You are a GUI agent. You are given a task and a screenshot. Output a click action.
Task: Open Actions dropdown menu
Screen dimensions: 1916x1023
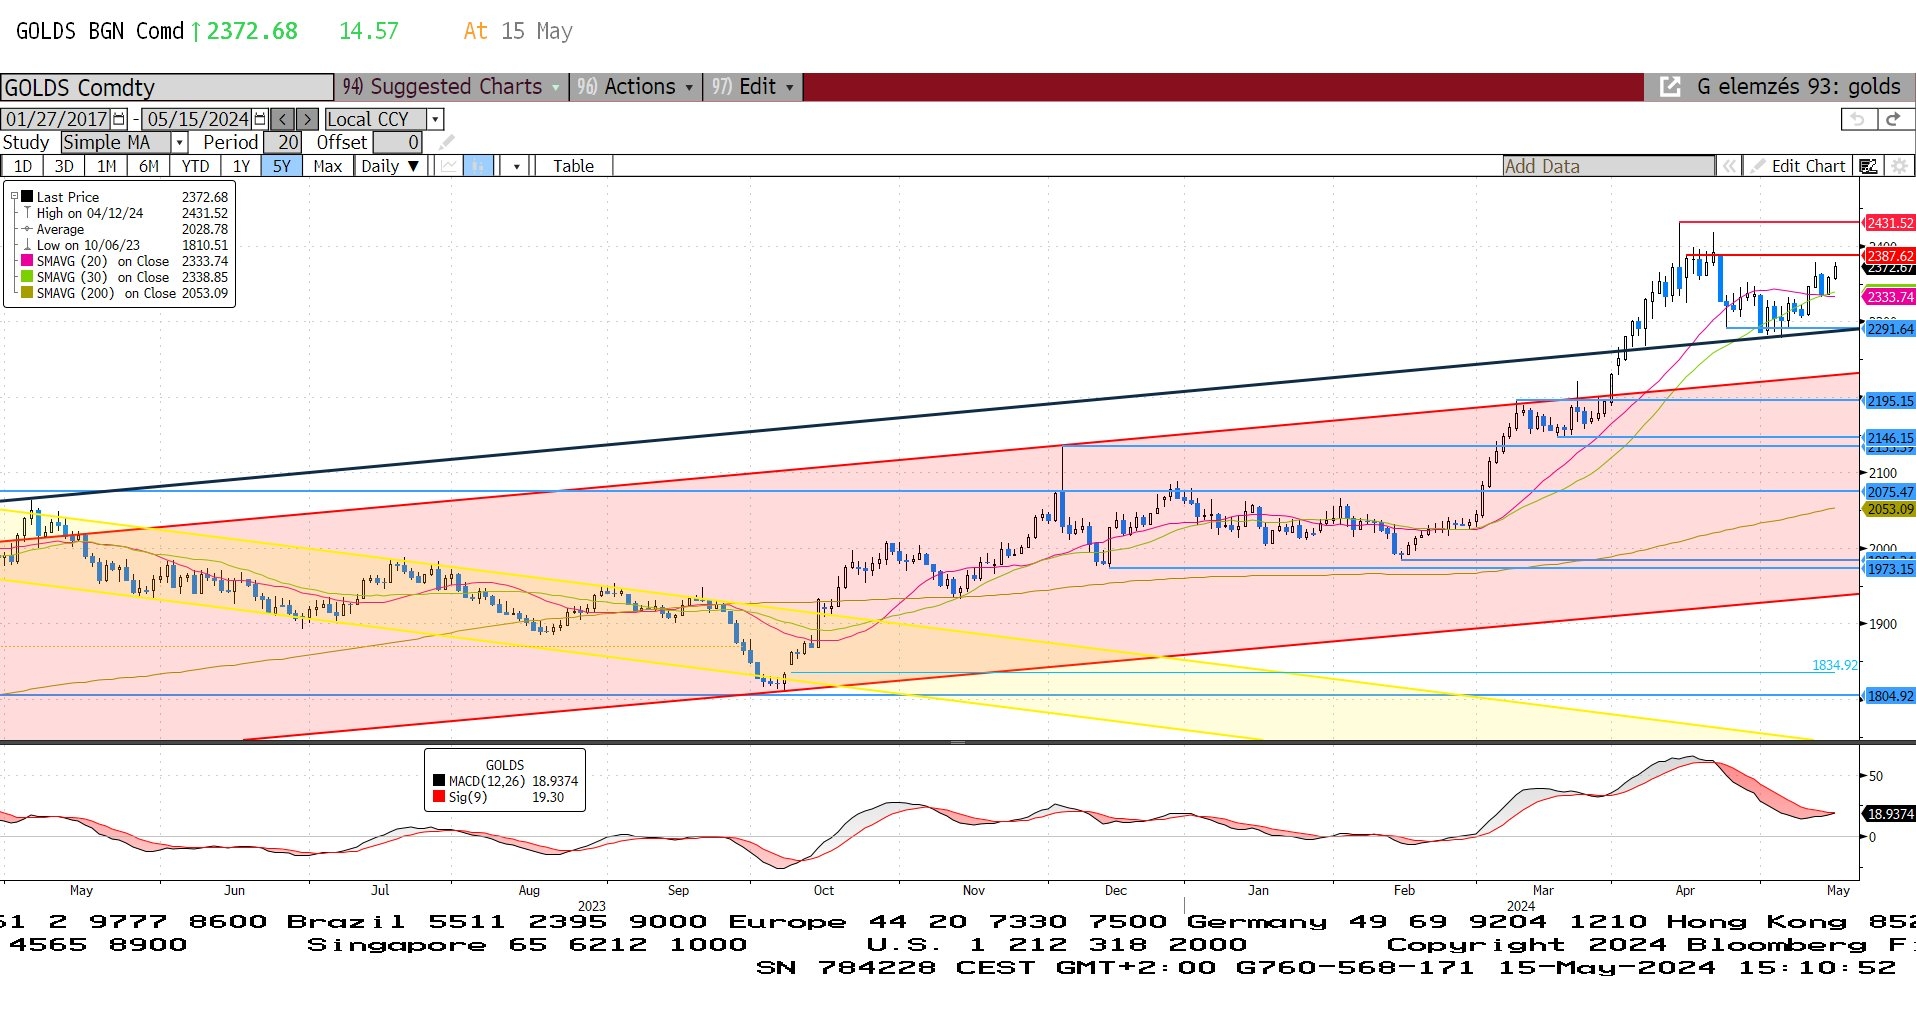coord(635,87)
